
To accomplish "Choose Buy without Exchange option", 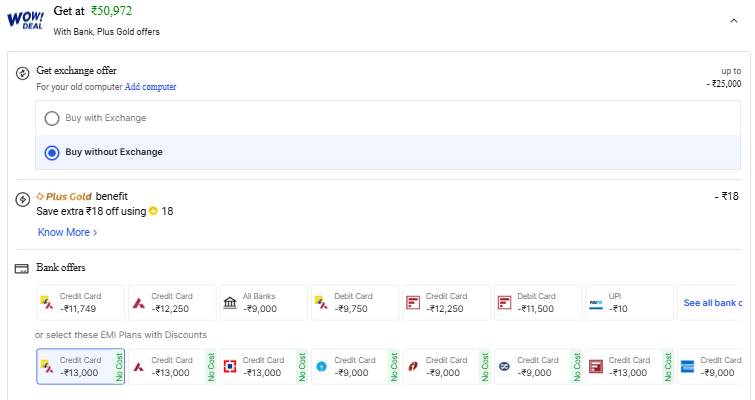I will [x=52, y=152].
